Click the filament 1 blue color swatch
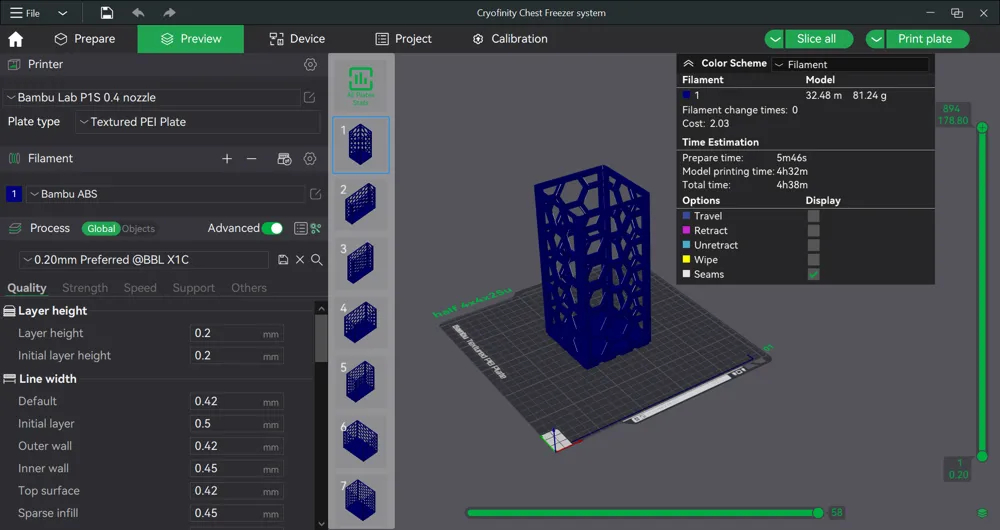This screenshot has height=530, width=1000. pos(14,194)
